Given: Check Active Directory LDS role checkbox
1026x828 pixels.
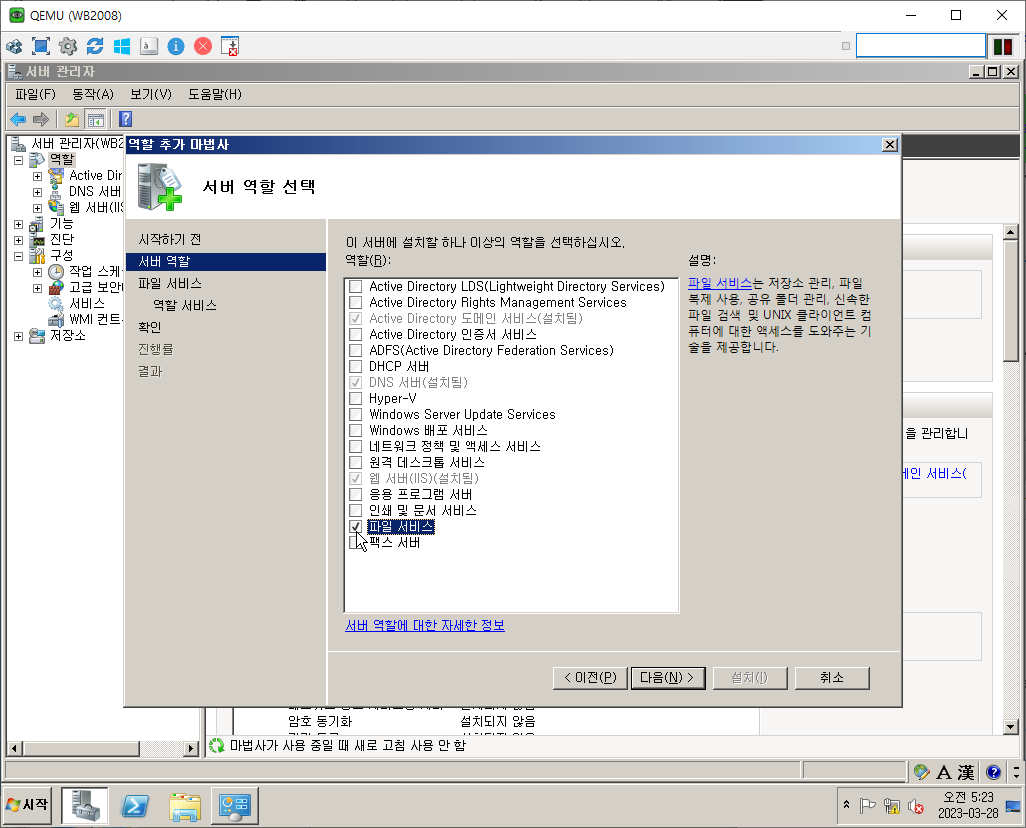Looking at the screenshot, I should point(355,287).
